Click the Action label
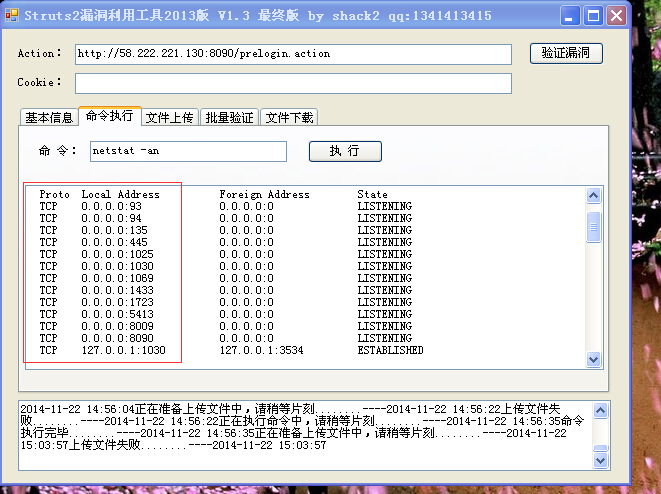The height and width of the screenshot is (494, 661). [39, 54]
